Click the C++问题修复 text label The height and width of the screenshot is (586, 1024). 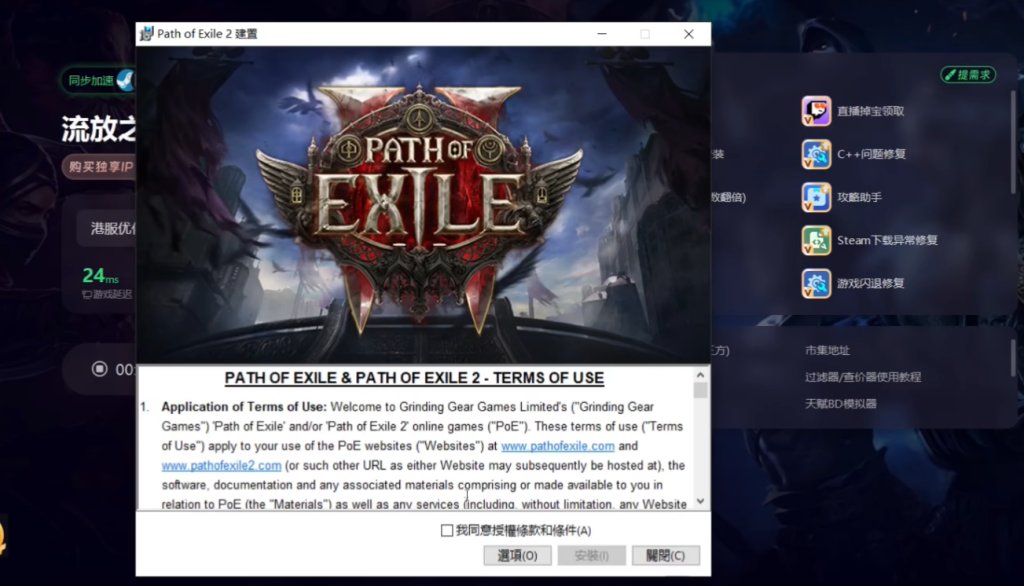[x=871, y=154]
